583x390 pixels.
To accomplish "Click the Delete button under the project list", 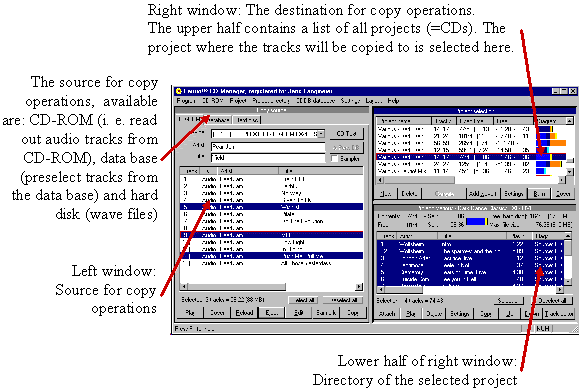I will [x=409, y=194].
